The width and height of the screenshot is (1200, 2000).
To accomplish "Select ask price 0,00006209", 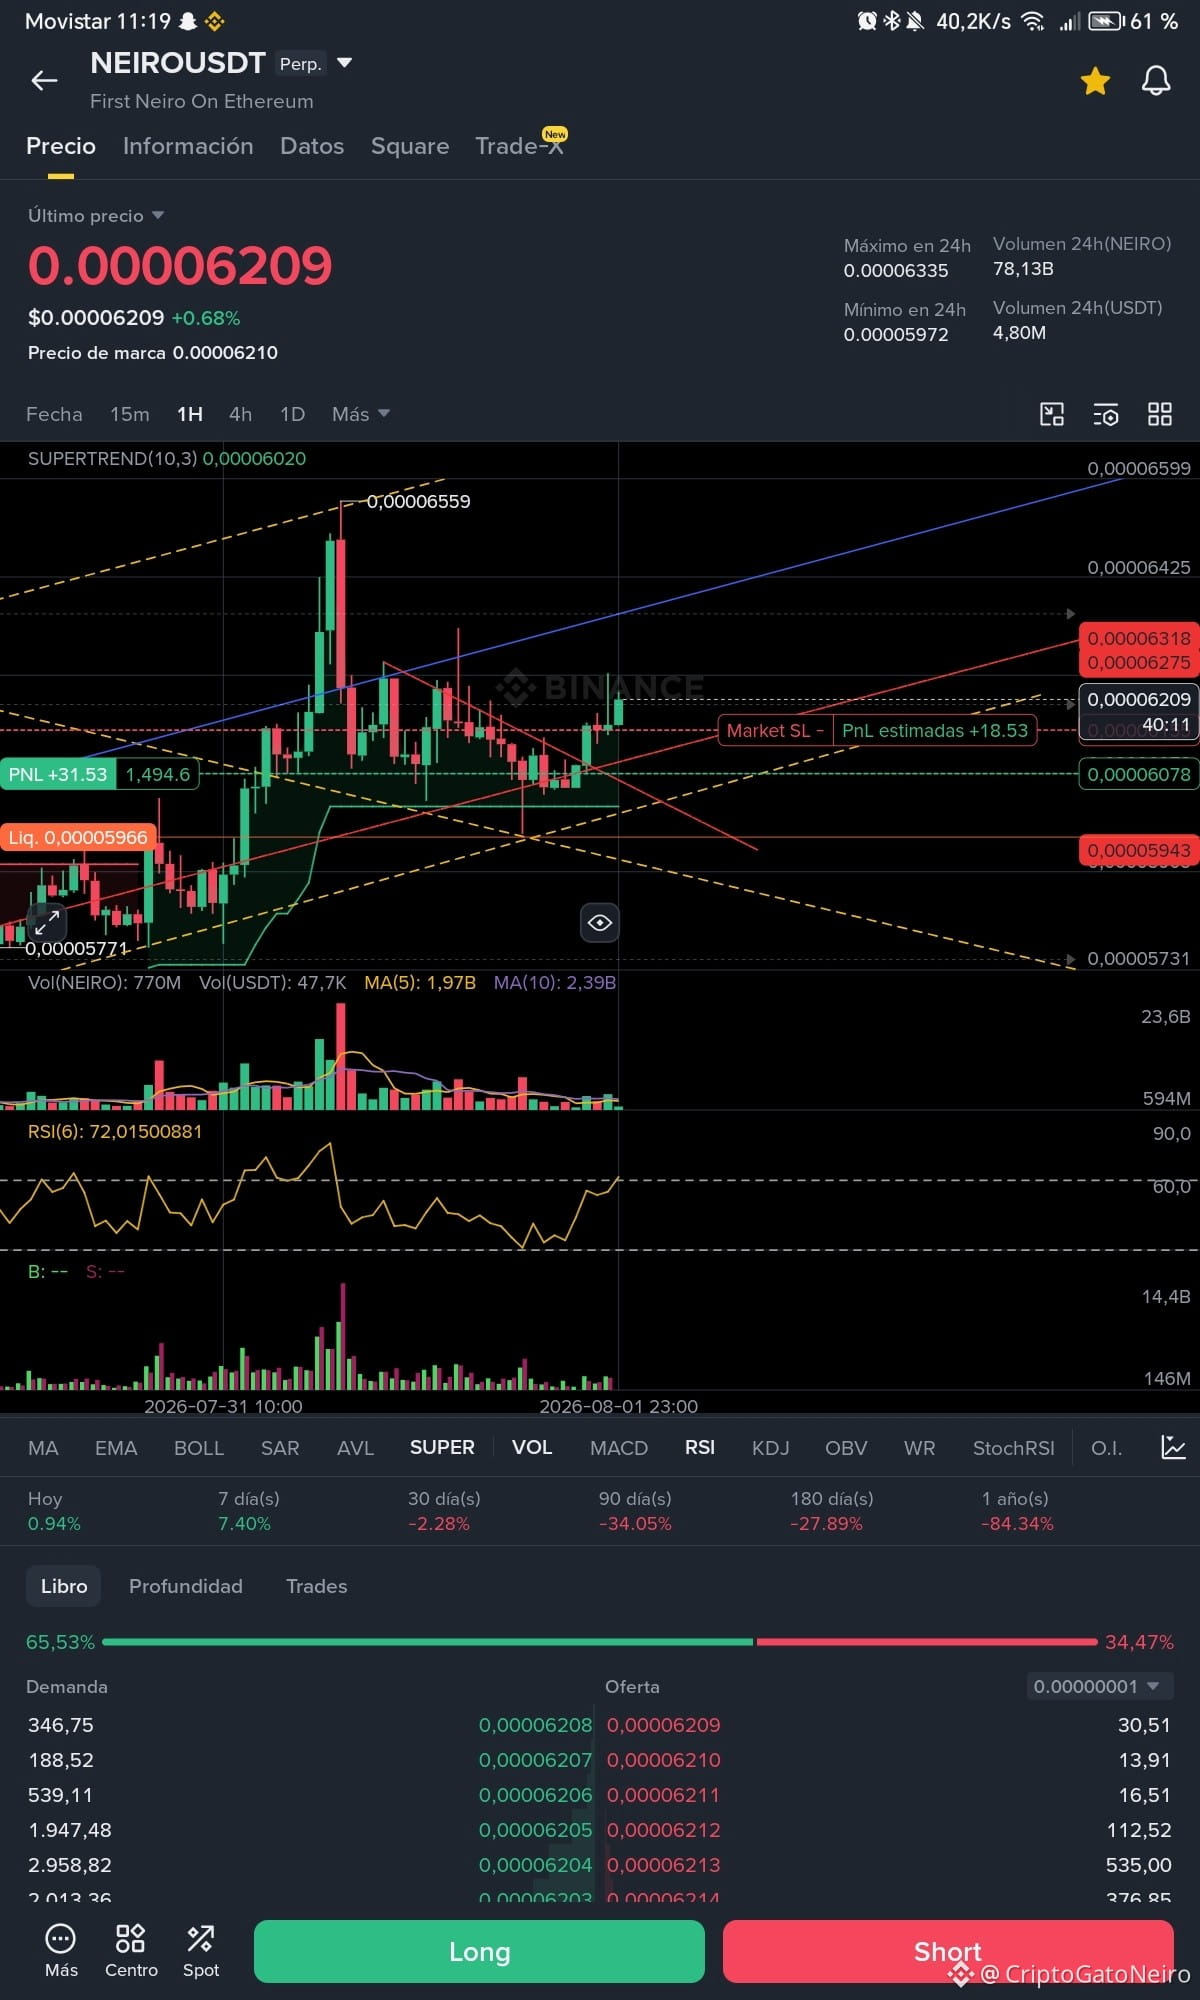I will click(x=664, y=1725).
